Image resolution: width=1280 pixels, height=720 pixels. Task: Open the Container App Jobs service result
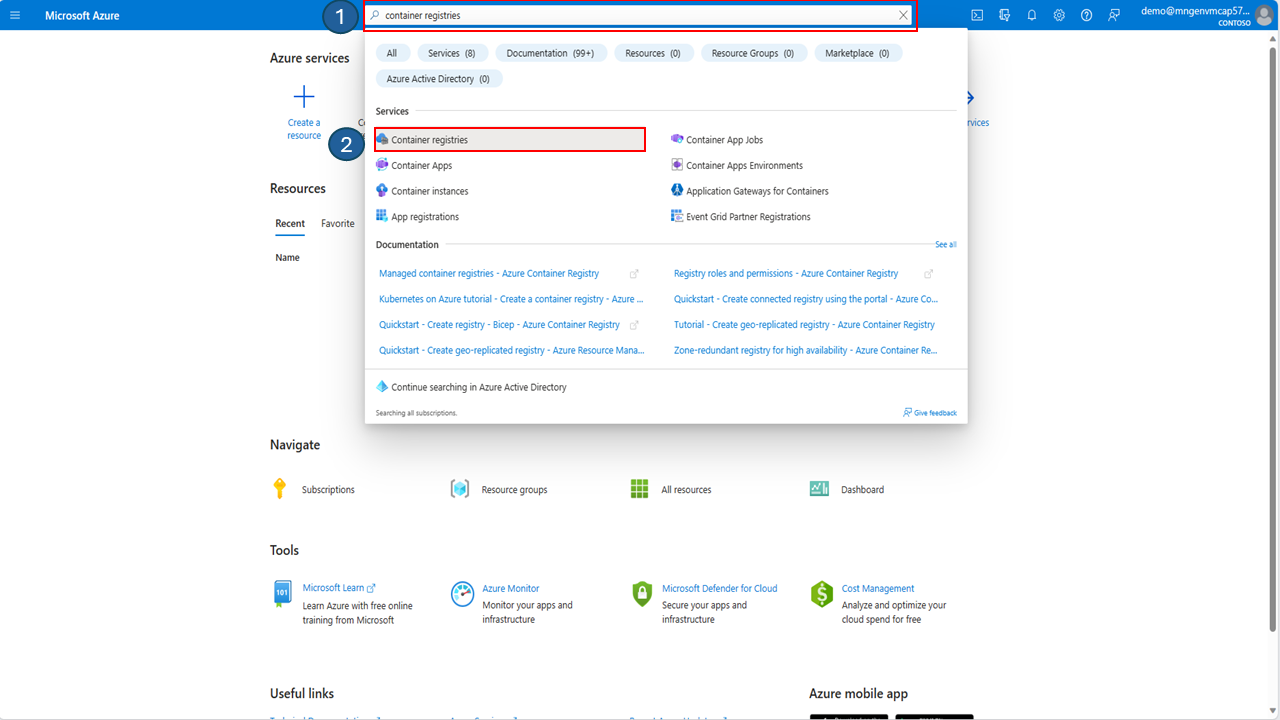click(724, 140)
